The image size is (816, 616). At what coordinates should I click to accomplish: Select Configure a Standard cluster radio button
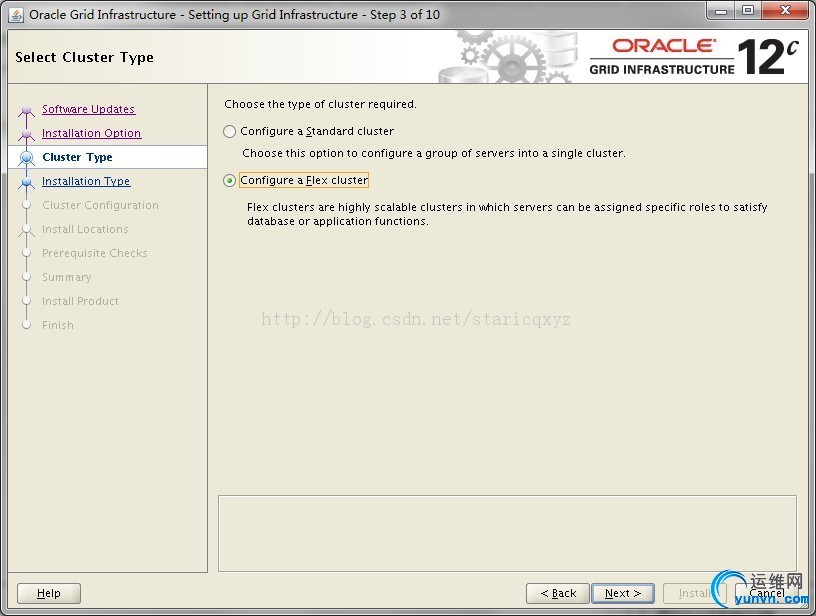[230, 132]
